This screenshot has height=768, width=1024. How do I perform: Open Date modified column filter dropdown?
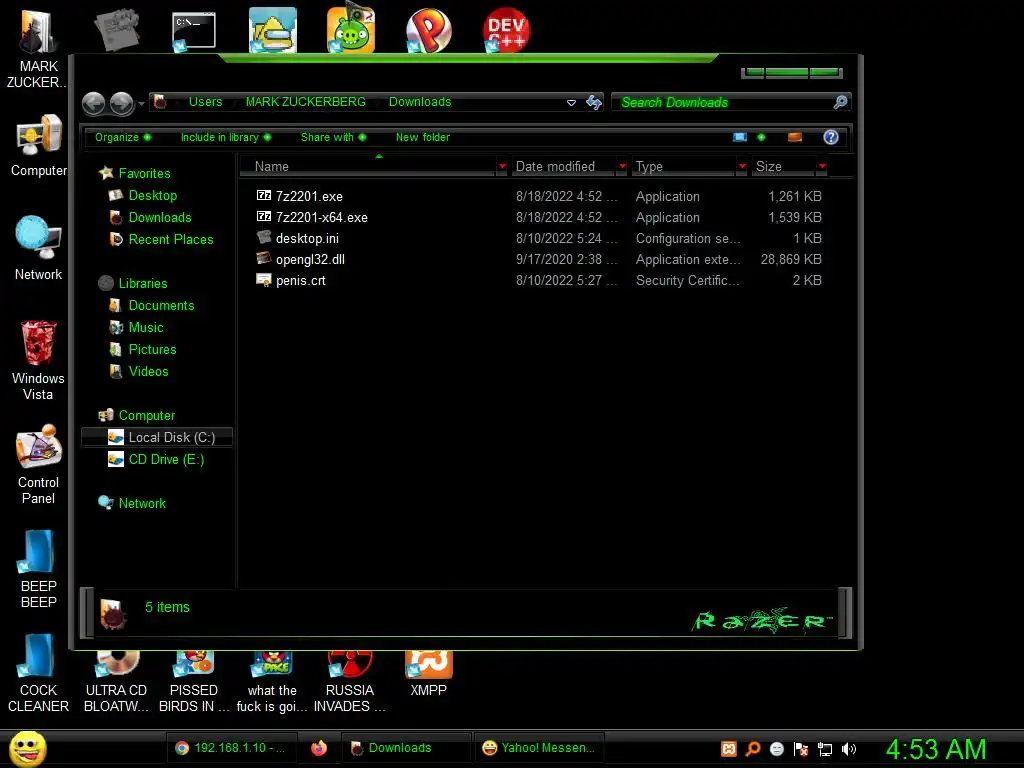tap(622, 167)
